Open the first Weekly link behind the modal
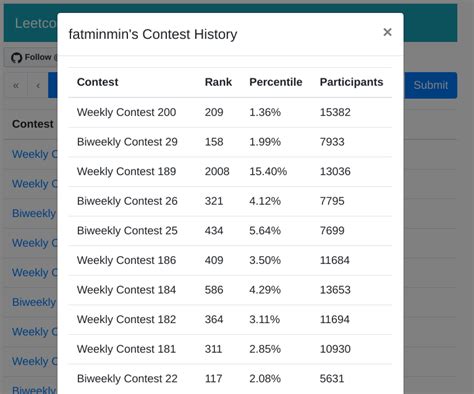This screenshot has height=394, width=474. point(34,154)
